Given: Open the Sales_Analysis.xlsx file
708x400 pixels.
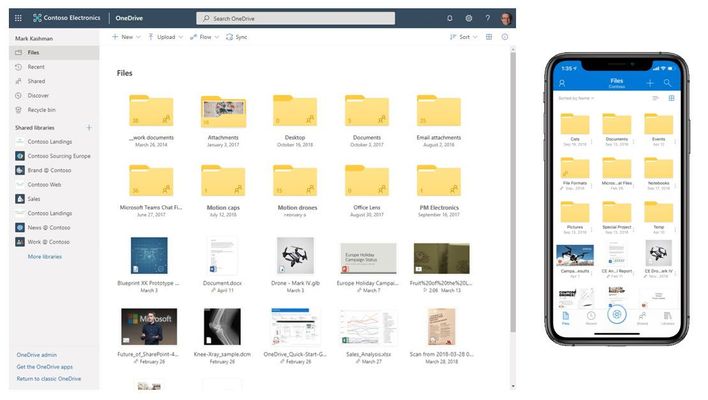Looking at the screenshot, I should [368, 328].
